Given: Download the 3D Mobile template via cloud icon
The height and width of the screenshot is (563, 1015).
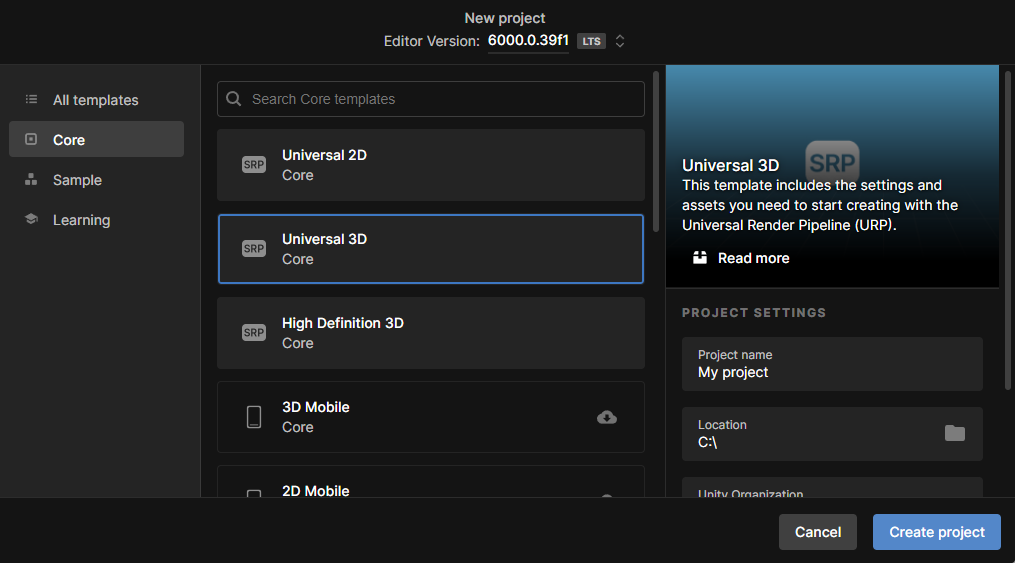Looking at the screenshot, I should pos(607,417).
